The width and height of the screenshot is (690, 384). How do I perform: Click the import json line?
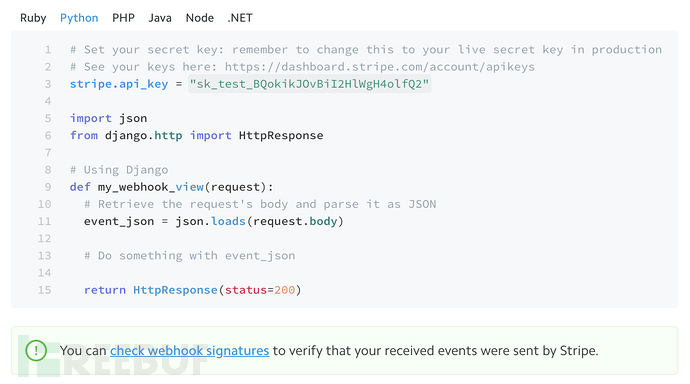tap(108, 118)
